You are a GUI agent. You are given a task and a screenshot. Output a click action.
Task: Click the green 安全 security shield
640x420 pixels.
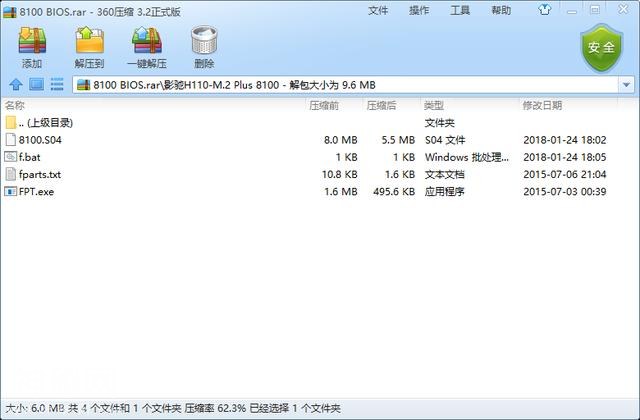pos(601,47)
